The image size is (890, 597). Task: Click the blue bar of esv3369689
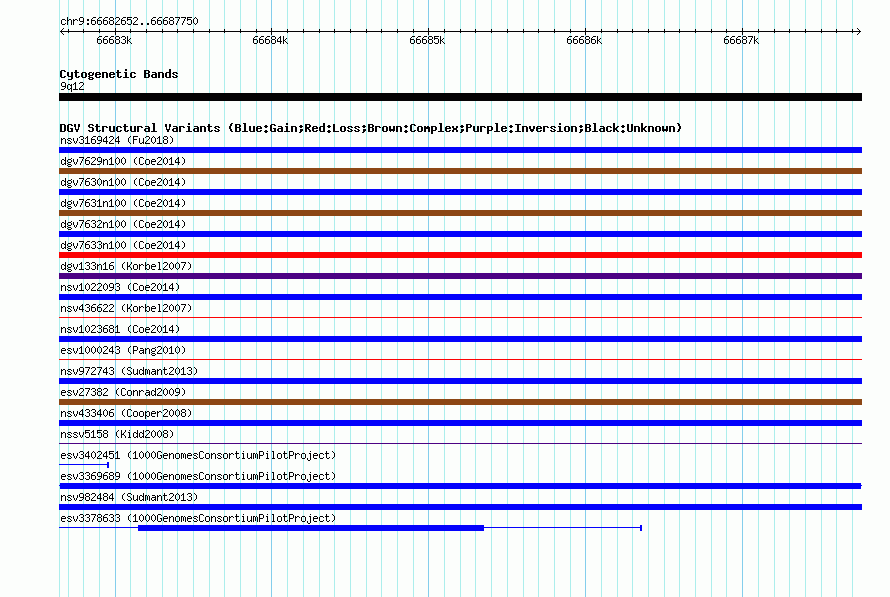[460, 486]
